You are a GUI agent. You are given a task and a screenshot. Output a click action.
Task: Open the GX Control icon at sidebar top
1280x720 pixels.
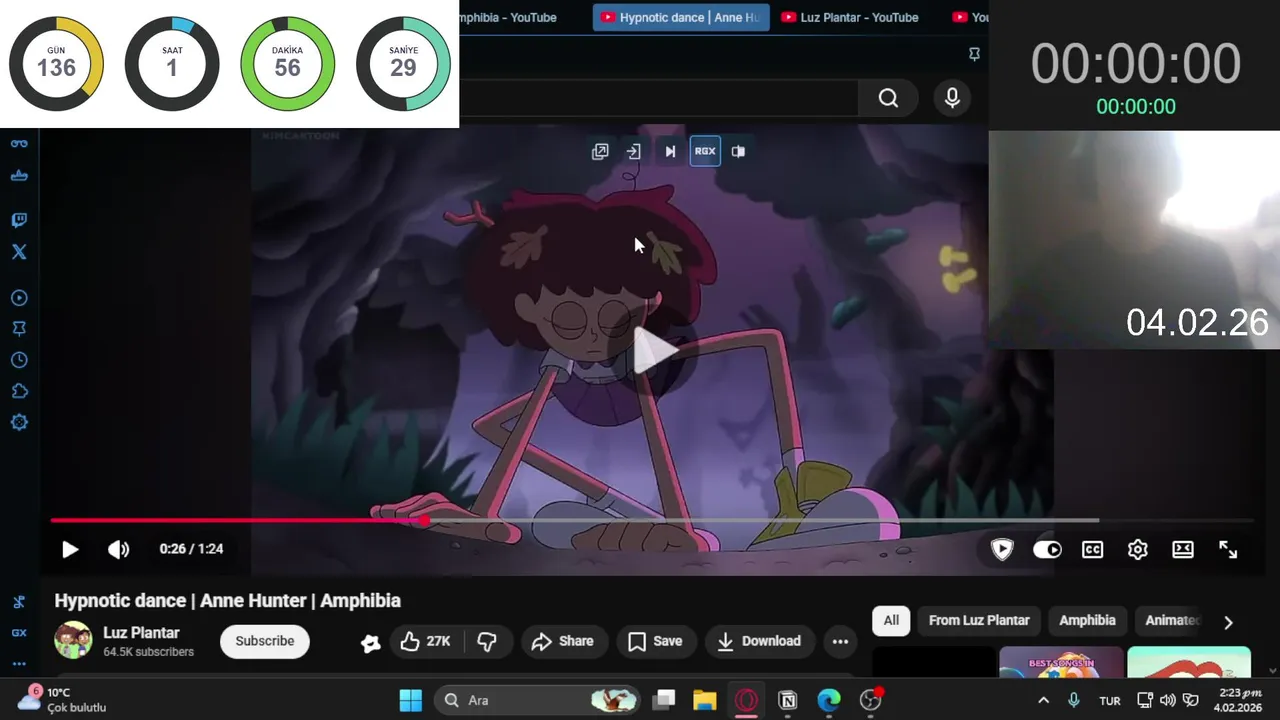pos(19,143)
